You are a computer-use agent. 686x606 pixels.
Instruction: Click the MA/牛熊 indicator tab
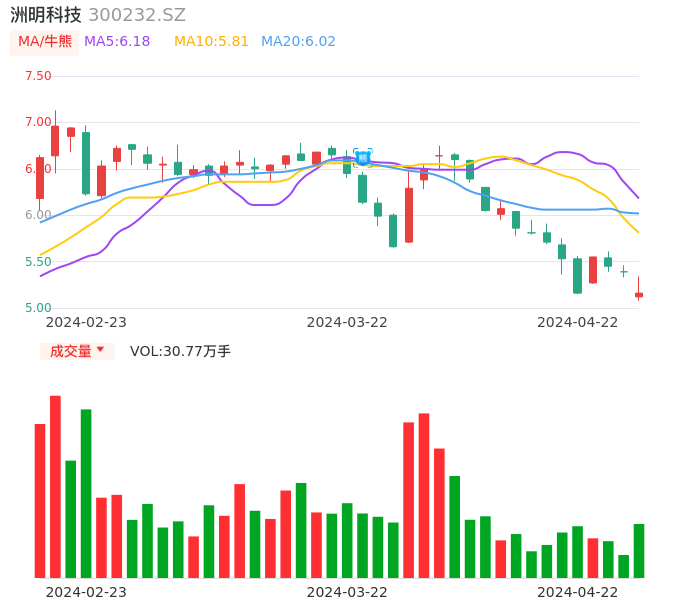(45, 42)
